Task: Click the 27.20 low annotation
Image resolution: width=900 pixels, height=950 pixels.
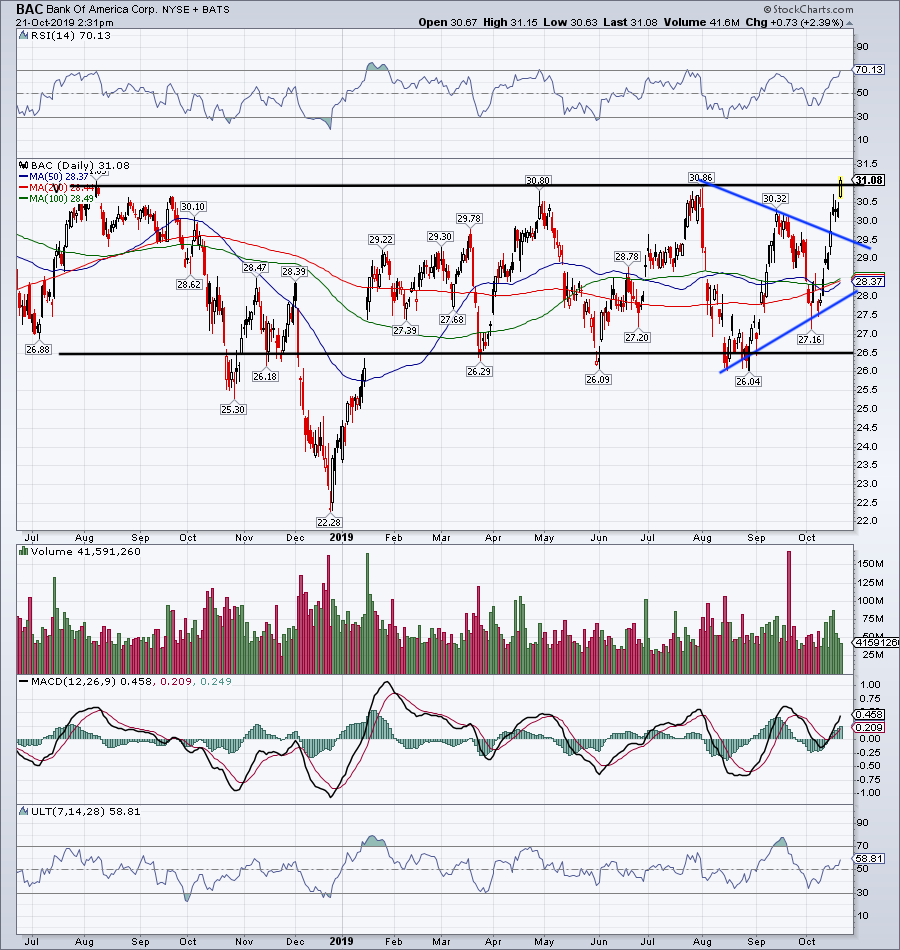Action: pyautogui.click(x=638, y=337)
